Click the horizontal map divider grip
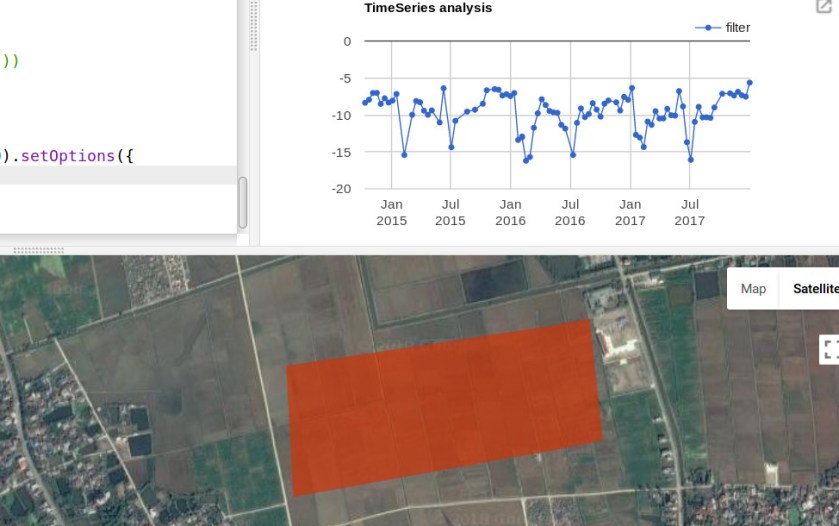The width and height of the screenshot is (839, 526). pyautogui.click(x=38, y=250)
